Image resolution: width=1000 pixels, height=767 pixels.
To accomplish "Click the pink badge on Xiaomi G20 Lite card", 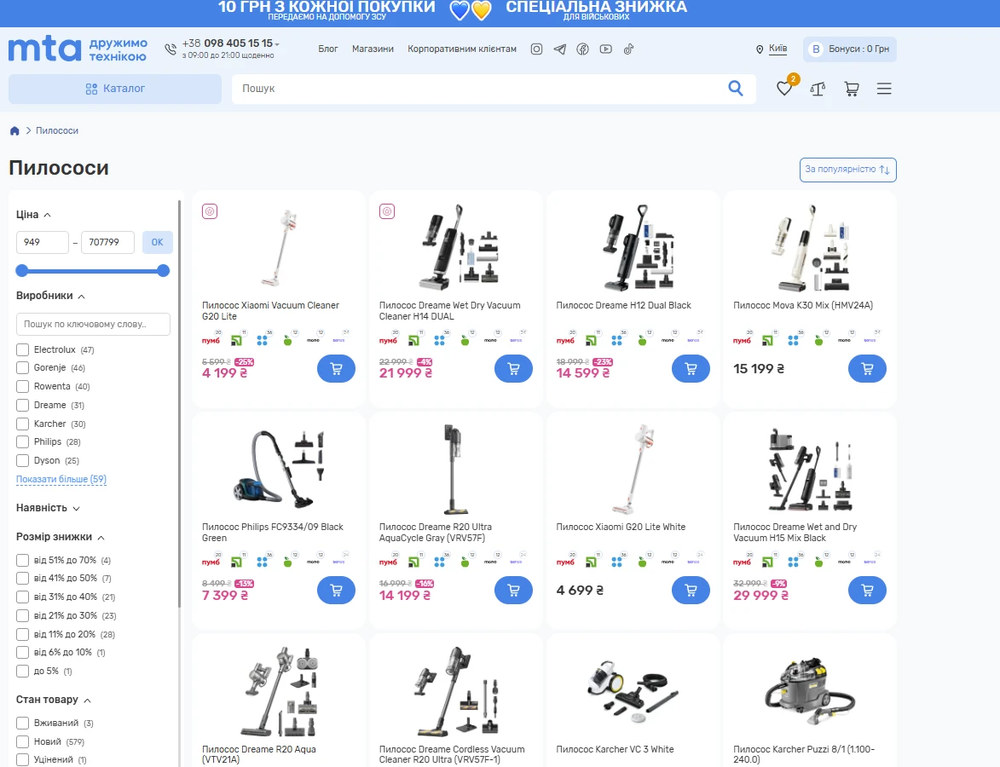I will (210, 211).
